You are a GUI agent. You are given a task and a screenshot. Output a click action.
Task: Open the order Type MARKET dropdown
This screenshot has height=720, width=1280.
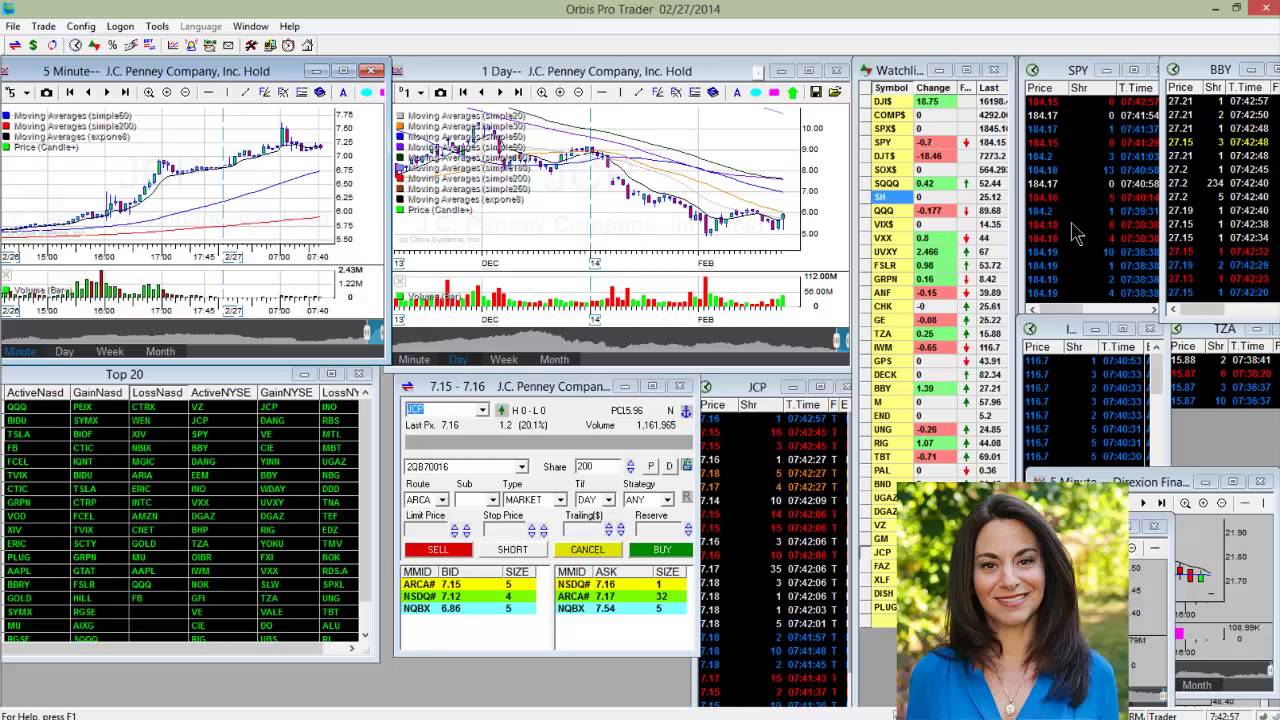click(560, 499)
